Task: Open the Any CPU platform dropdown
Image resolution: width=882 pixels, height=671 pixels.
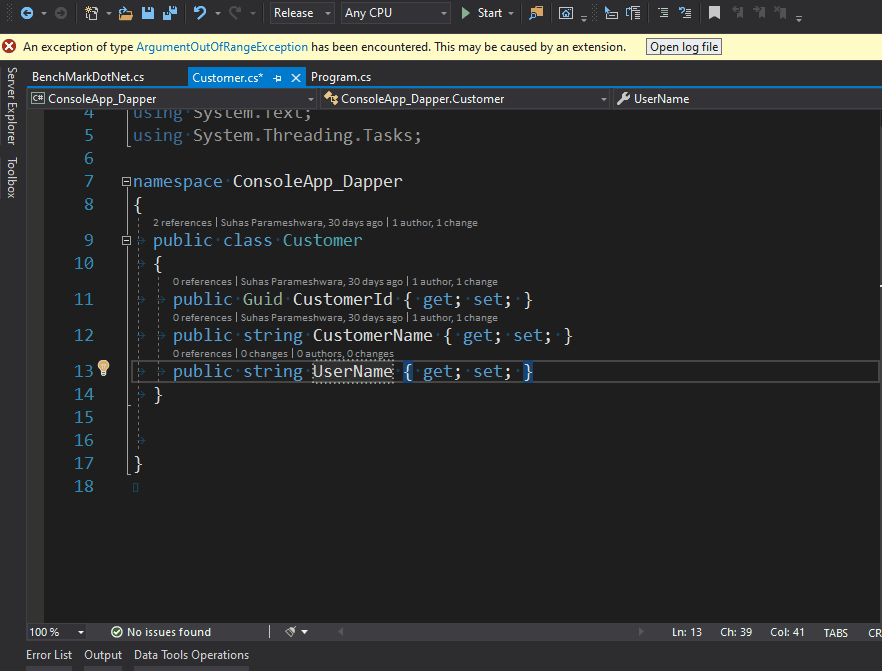Action: [x=395, y=13]
